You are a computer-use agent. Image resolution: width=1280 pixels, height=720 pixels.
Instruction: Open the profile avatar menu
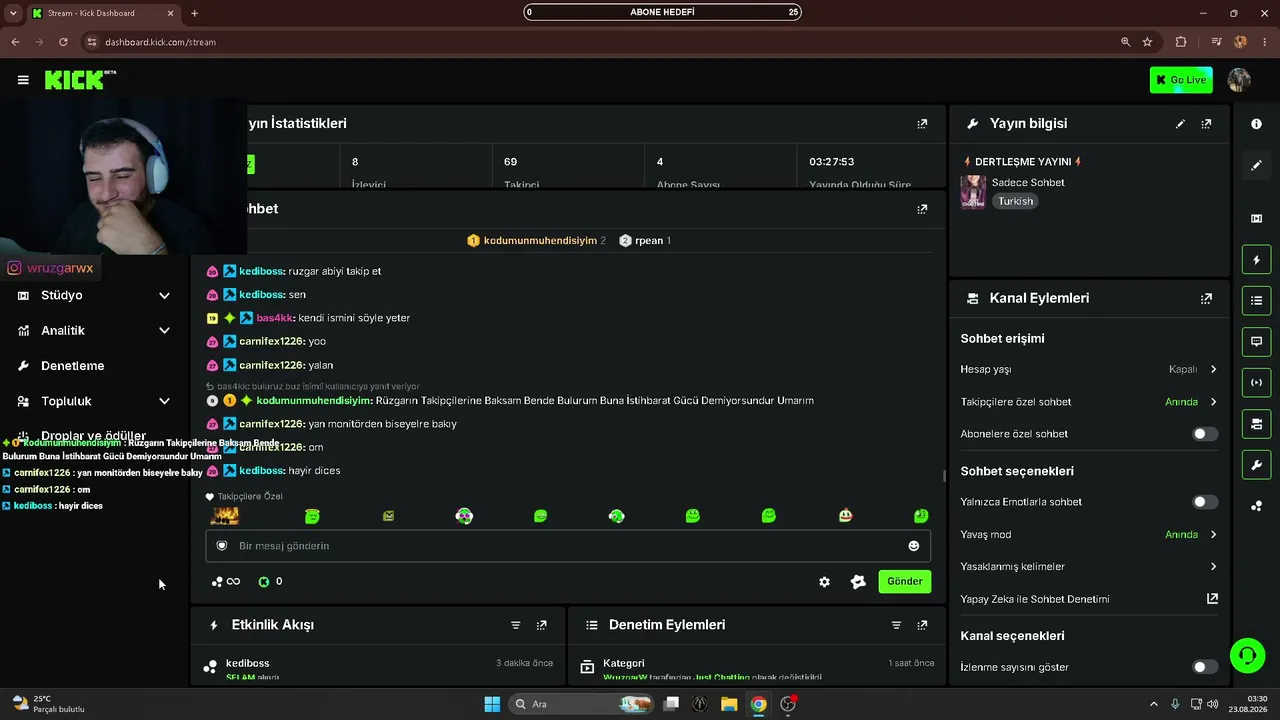click(x=1239, y=80)
